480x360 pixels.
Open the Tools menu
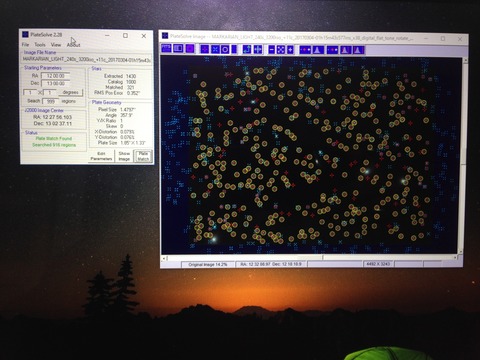[40, 44]
